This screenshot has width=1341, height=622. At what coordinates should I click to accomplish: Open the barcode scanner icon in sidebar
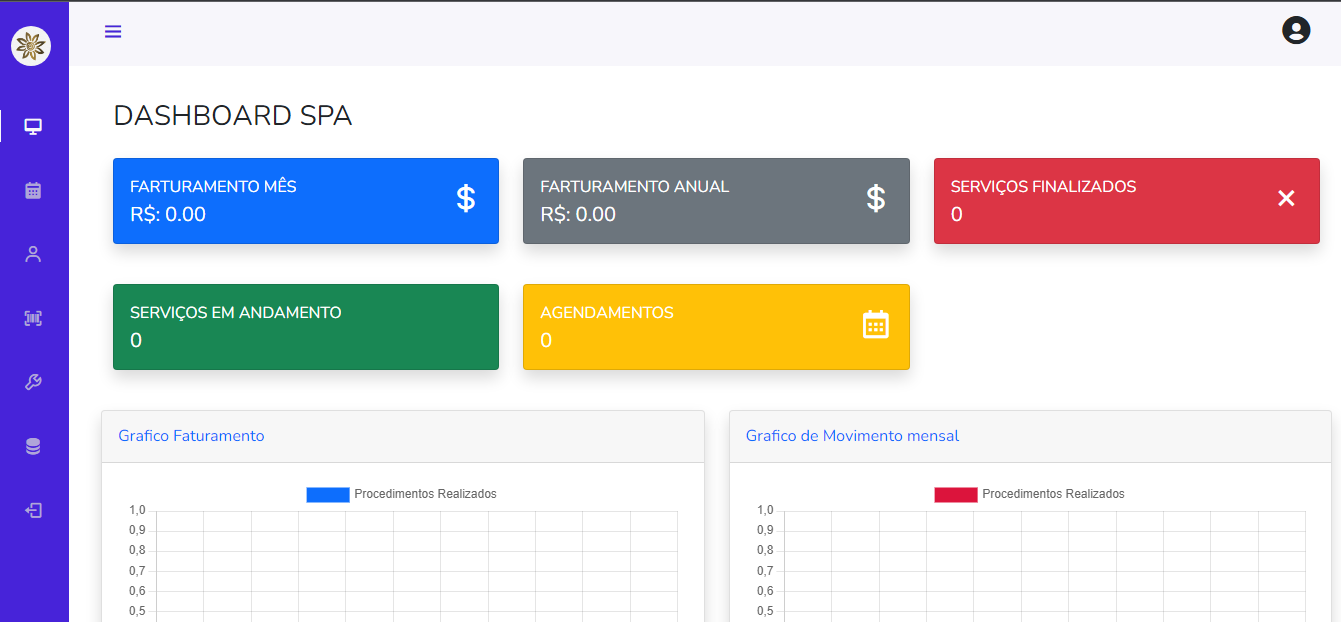coord(33,318)
